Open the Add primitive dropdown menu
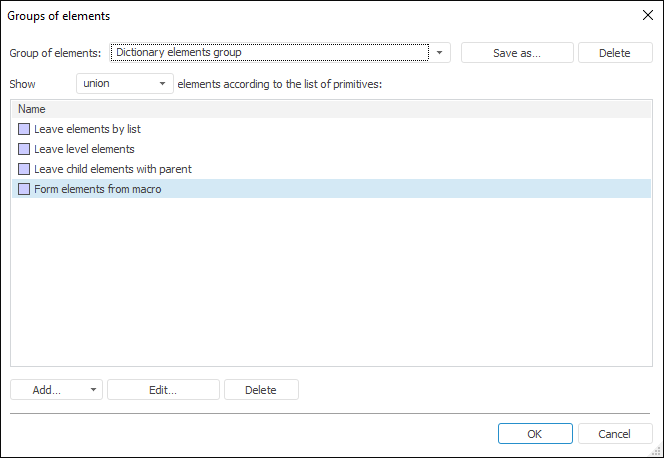 click(x=93, y=390)
